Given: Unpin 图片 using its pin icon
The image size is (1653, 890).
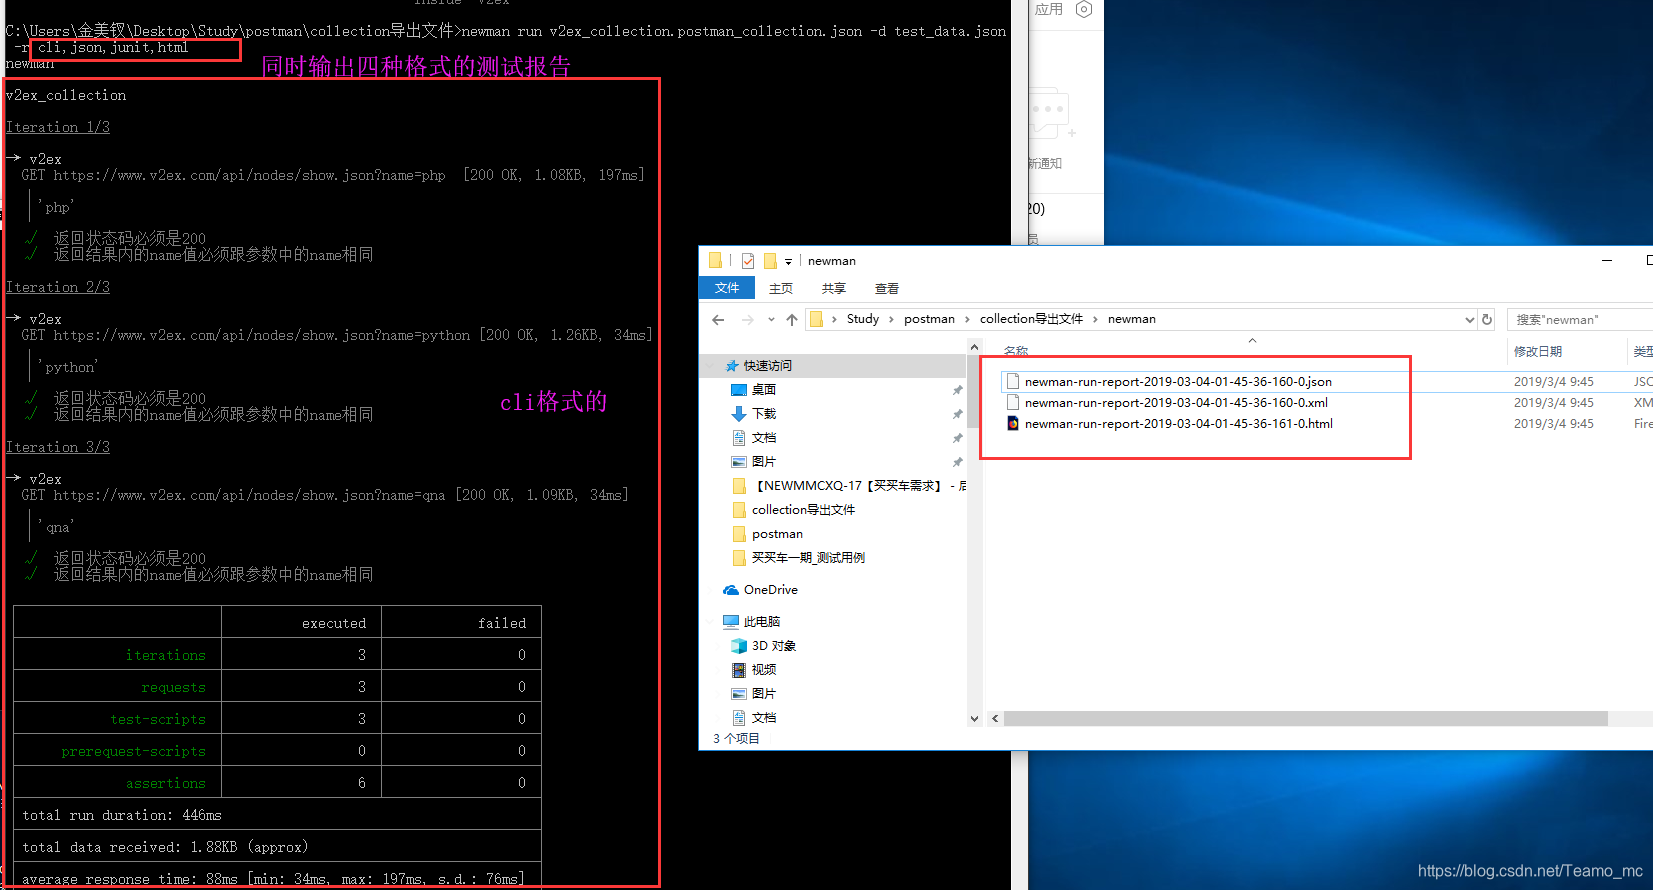Looking at the screenshot, I should pos(958,462).
